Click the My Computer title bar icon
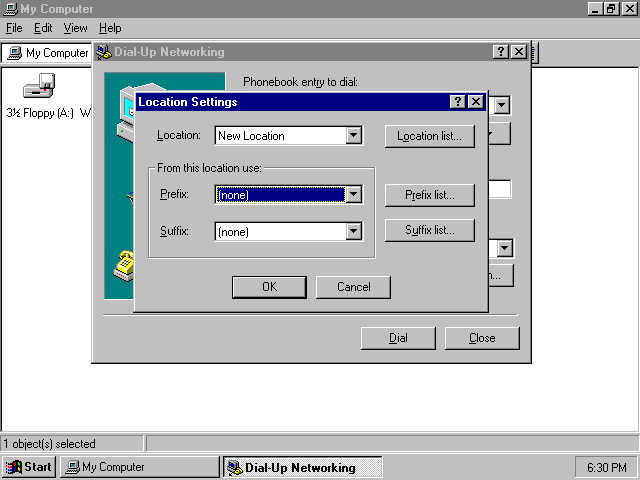 coord(10,9)
